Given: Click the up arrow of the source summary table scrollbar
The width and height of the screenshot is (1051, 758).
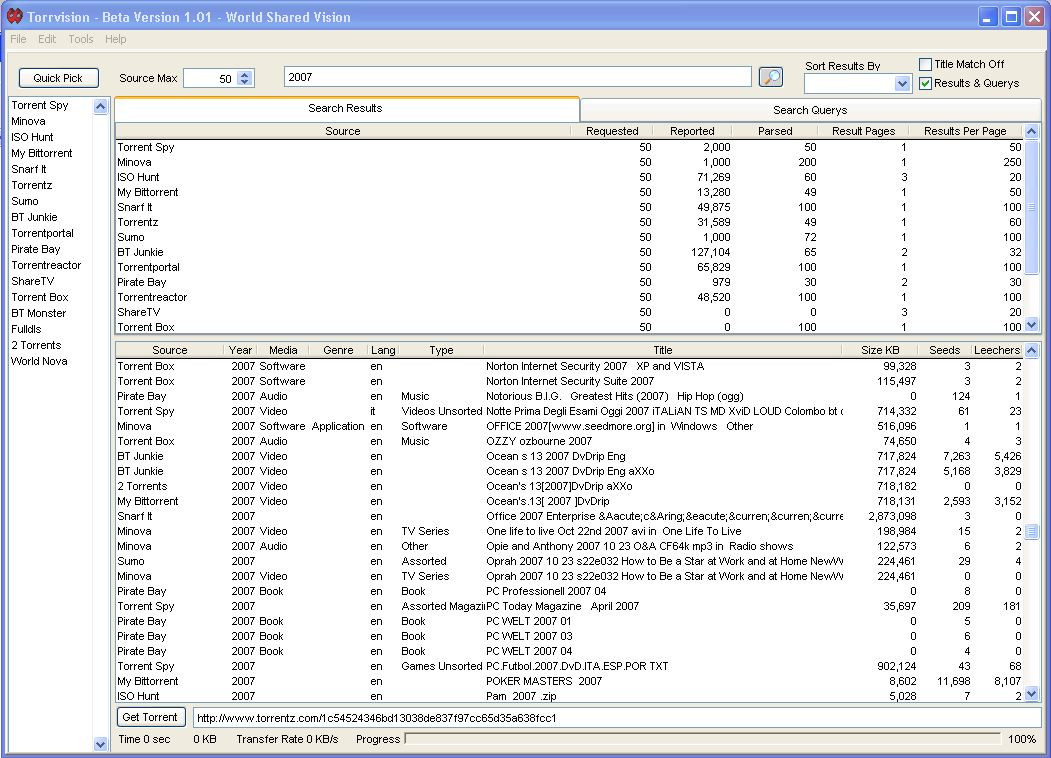Looking at the screenshot, I should click(x=1032, y=131).
